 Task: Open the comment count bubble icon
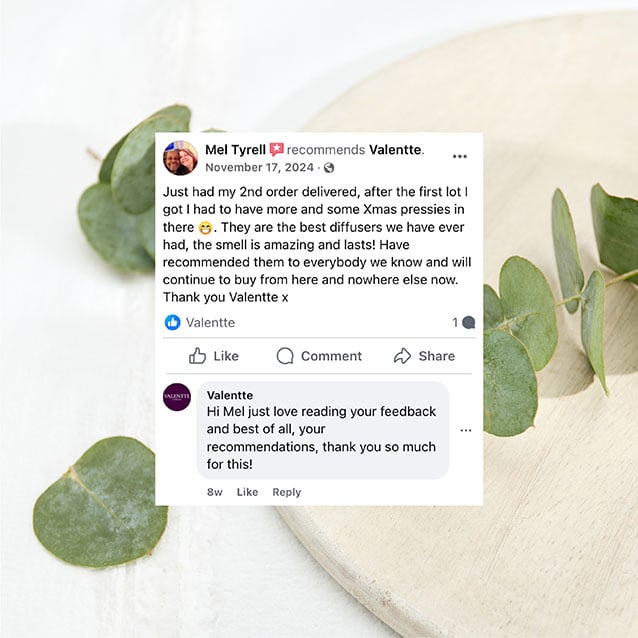tap(469, 322)
